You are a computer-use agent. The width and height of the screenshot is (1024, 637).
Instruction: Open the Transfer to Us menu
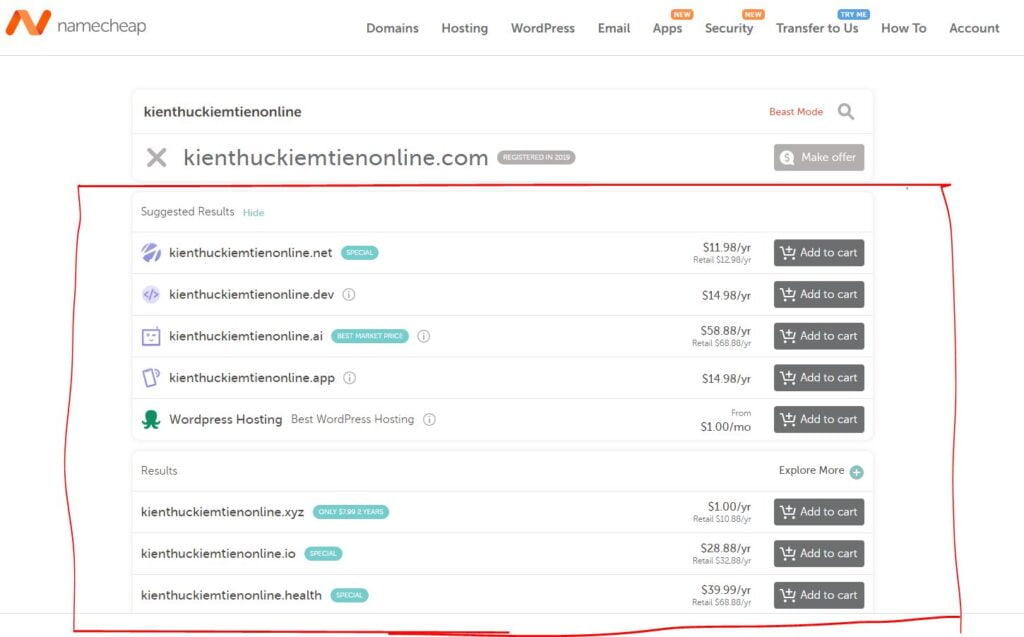pyautogui.click(x=817, y=28)
